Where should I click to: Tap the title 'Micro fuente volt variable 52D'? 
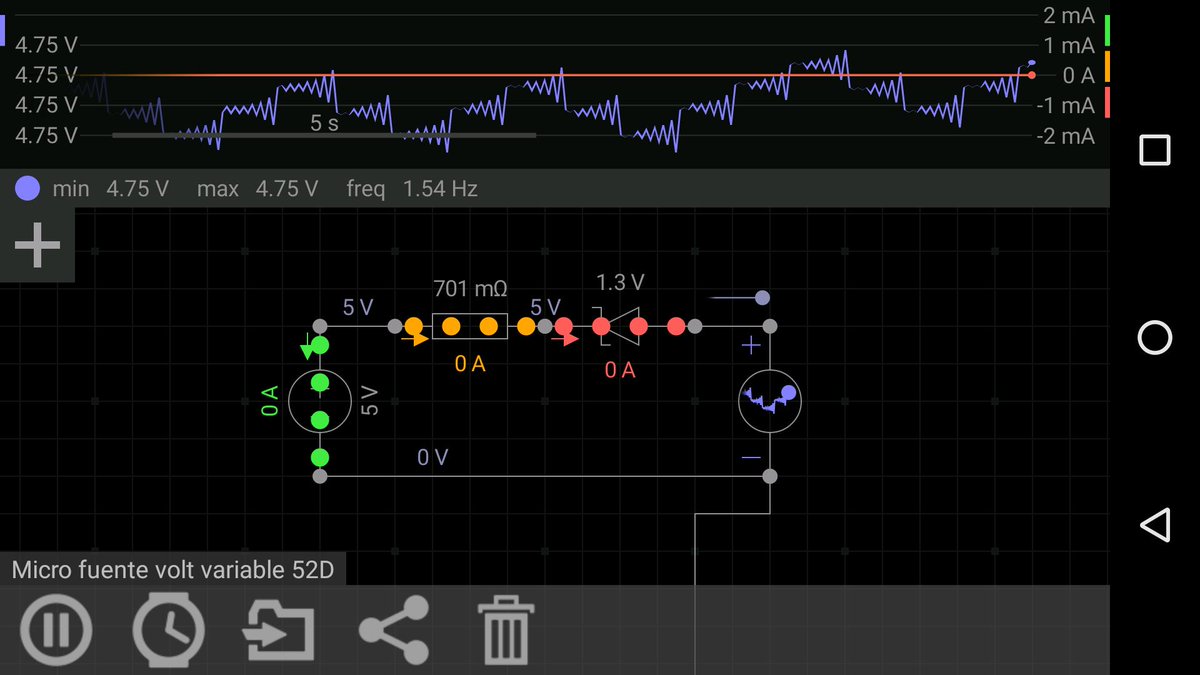[172, 571]
